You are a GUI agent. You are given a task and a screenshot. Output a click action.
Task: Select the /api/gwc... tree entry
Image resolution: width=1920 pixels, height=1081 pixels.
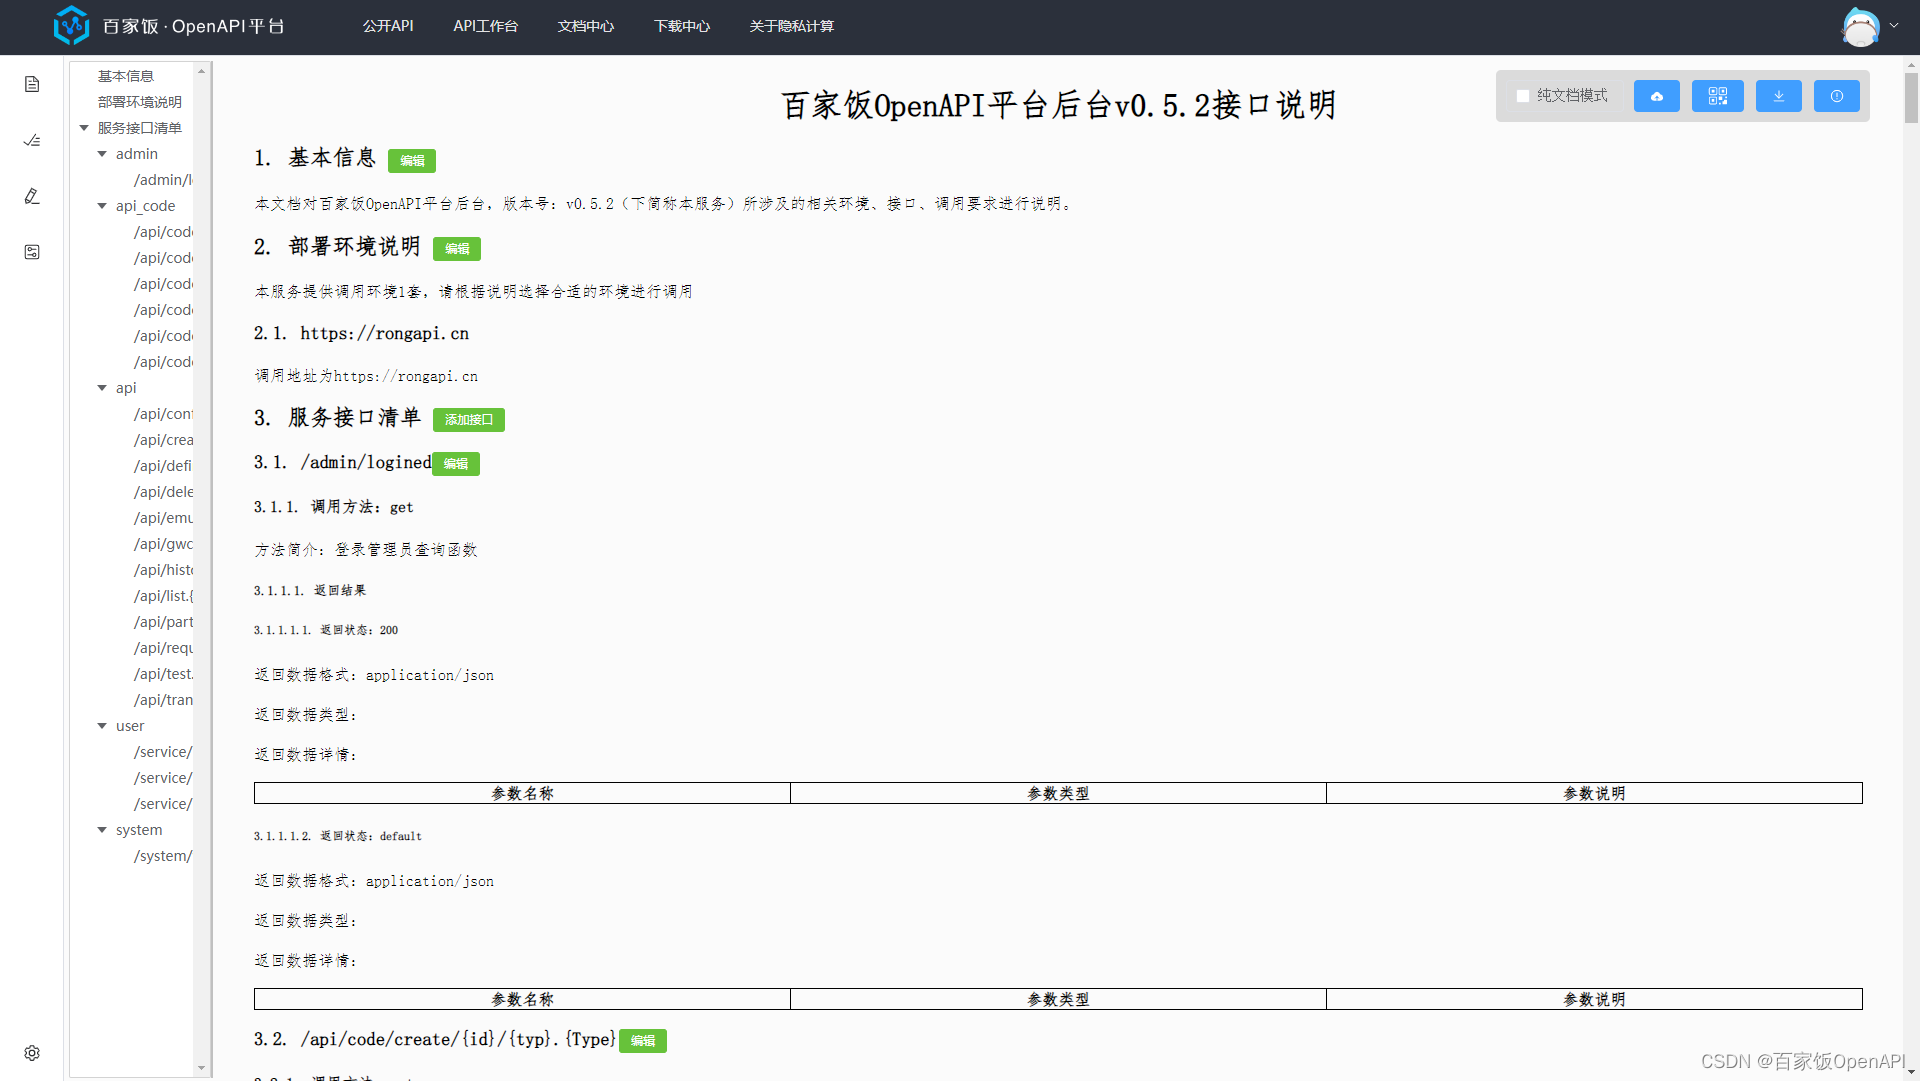click(163, 544)
